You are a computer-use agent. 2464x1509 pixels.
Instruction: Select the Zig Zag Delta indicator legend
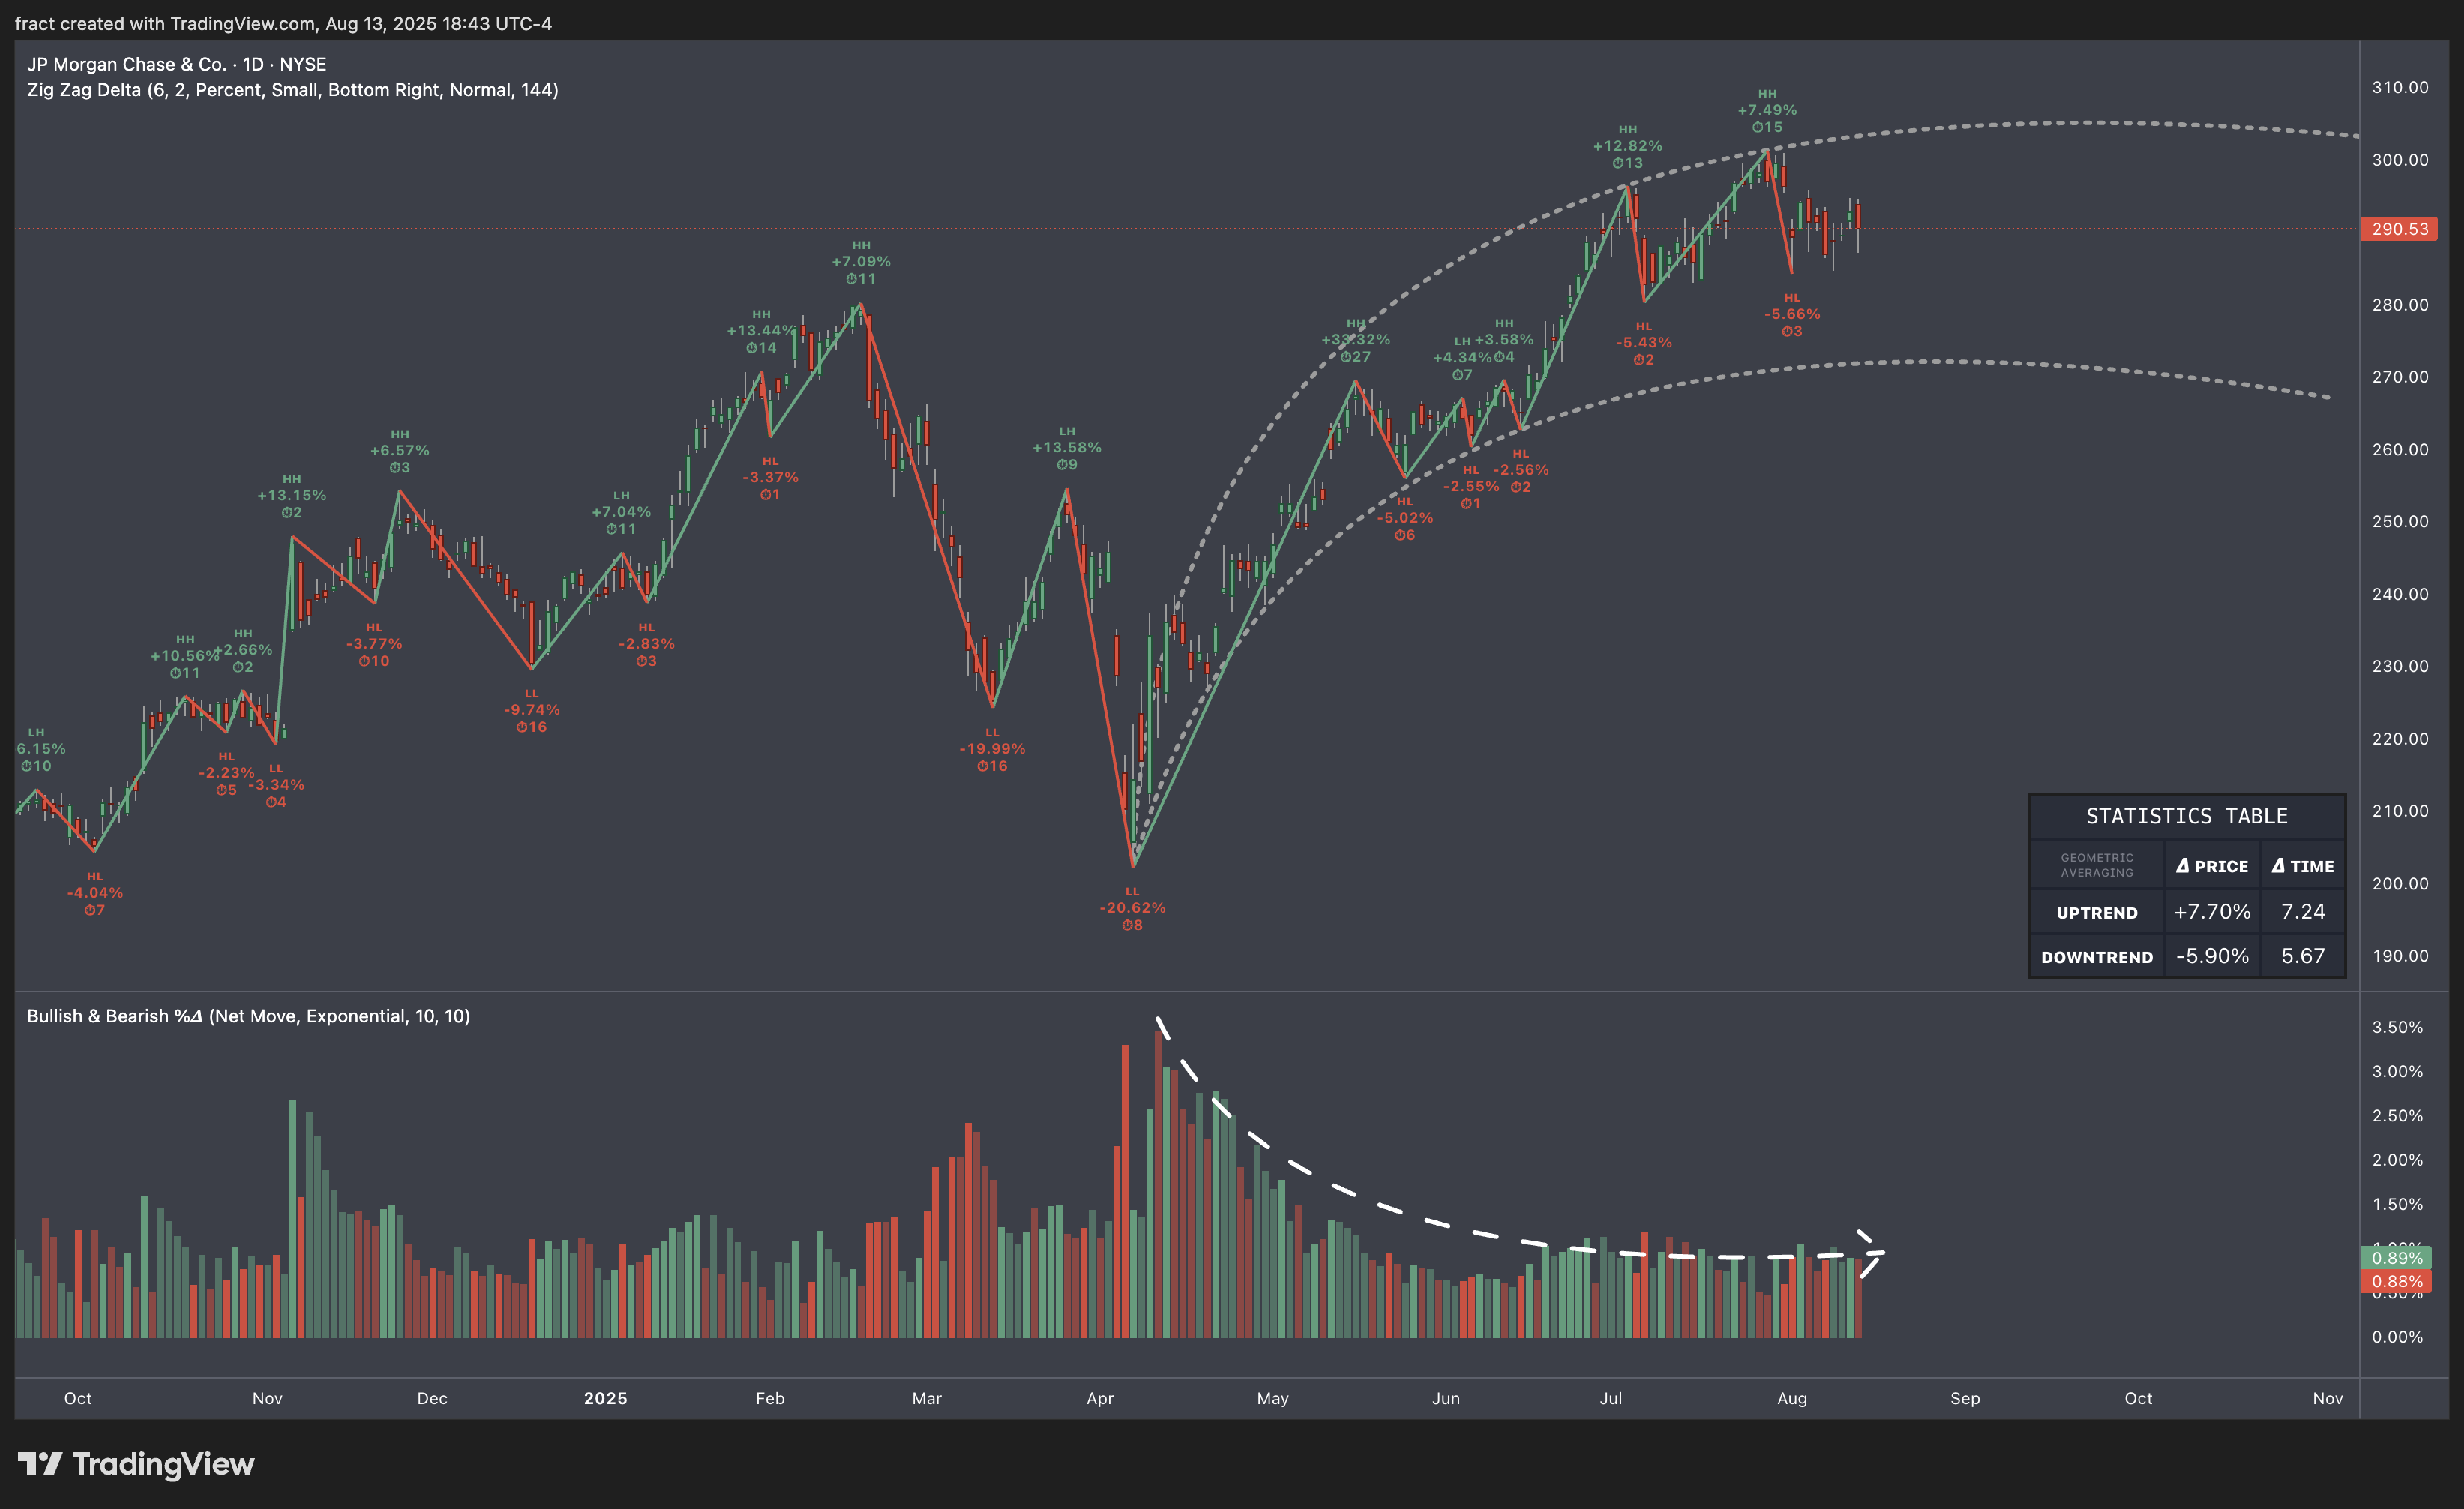click(x=293, y=90)
